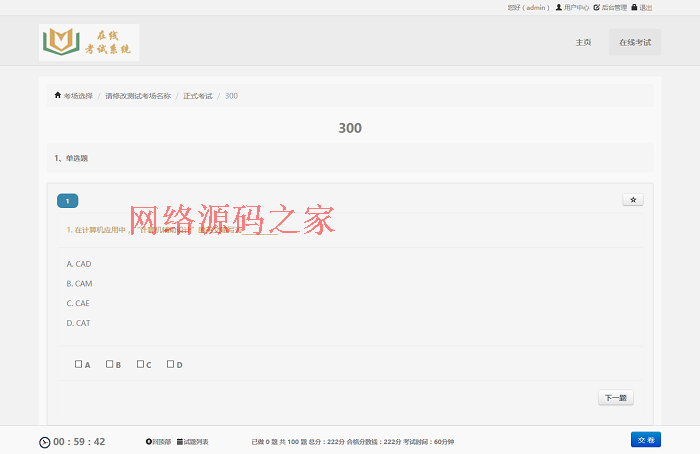Check answer option D checkbox
This screenshot has height=454, width=700.
[x=171, y=364]
